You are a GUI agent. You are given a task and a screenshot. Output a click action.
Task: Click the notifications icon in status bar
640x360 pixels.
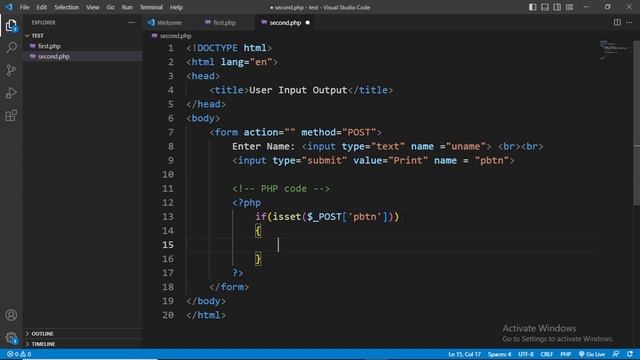pos(630,354)
